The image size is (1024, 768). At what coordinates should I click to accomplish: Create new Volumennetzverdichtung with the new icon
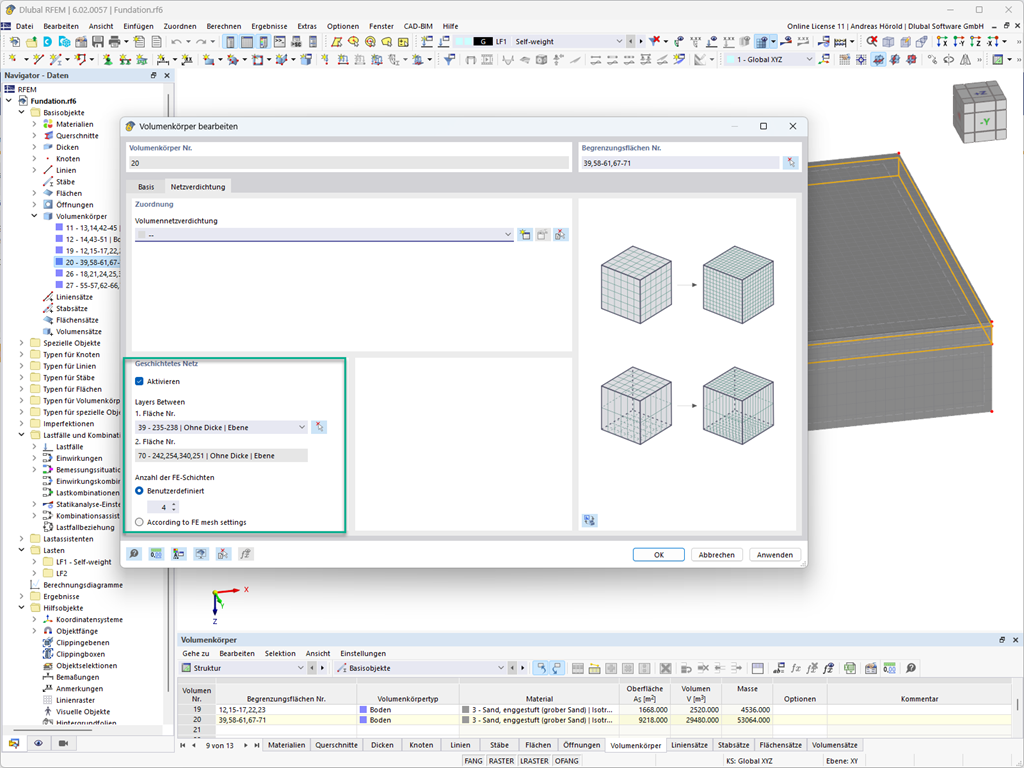point(525,235)
